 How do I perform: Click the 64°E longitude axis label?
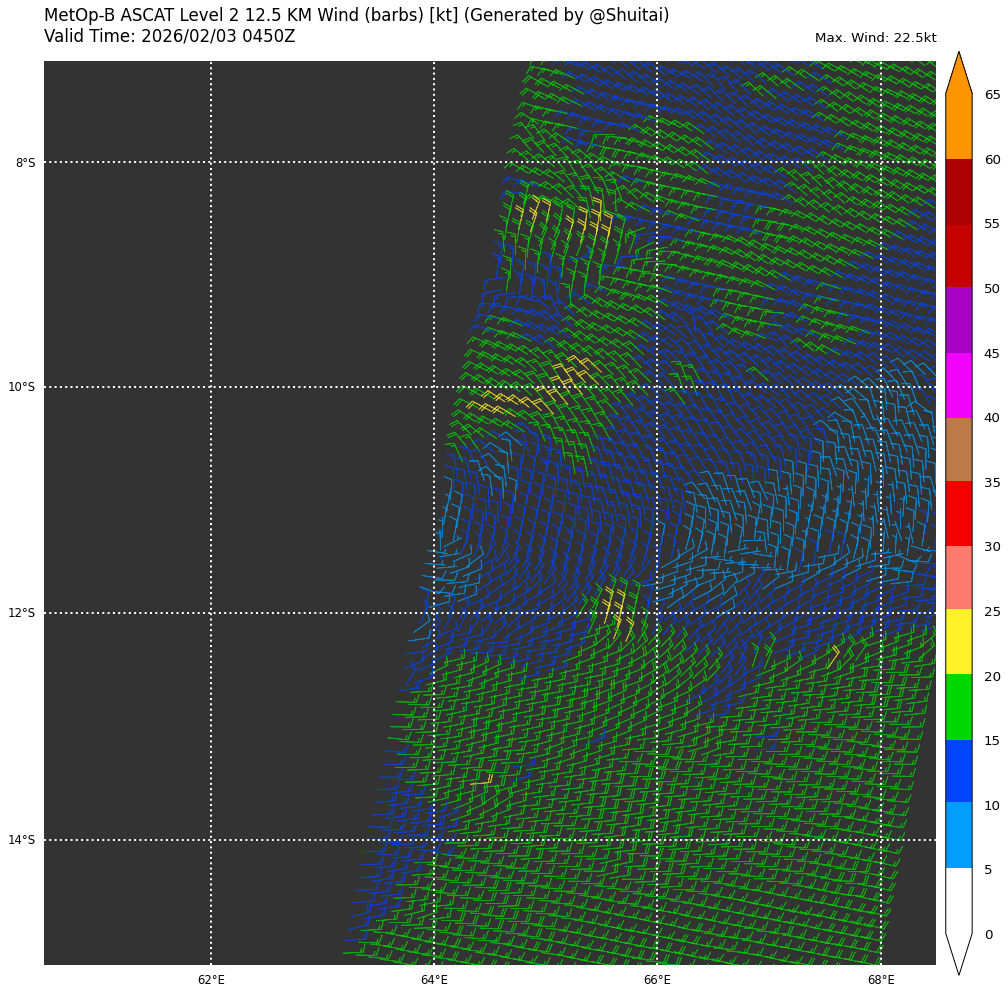click(434, 980)
